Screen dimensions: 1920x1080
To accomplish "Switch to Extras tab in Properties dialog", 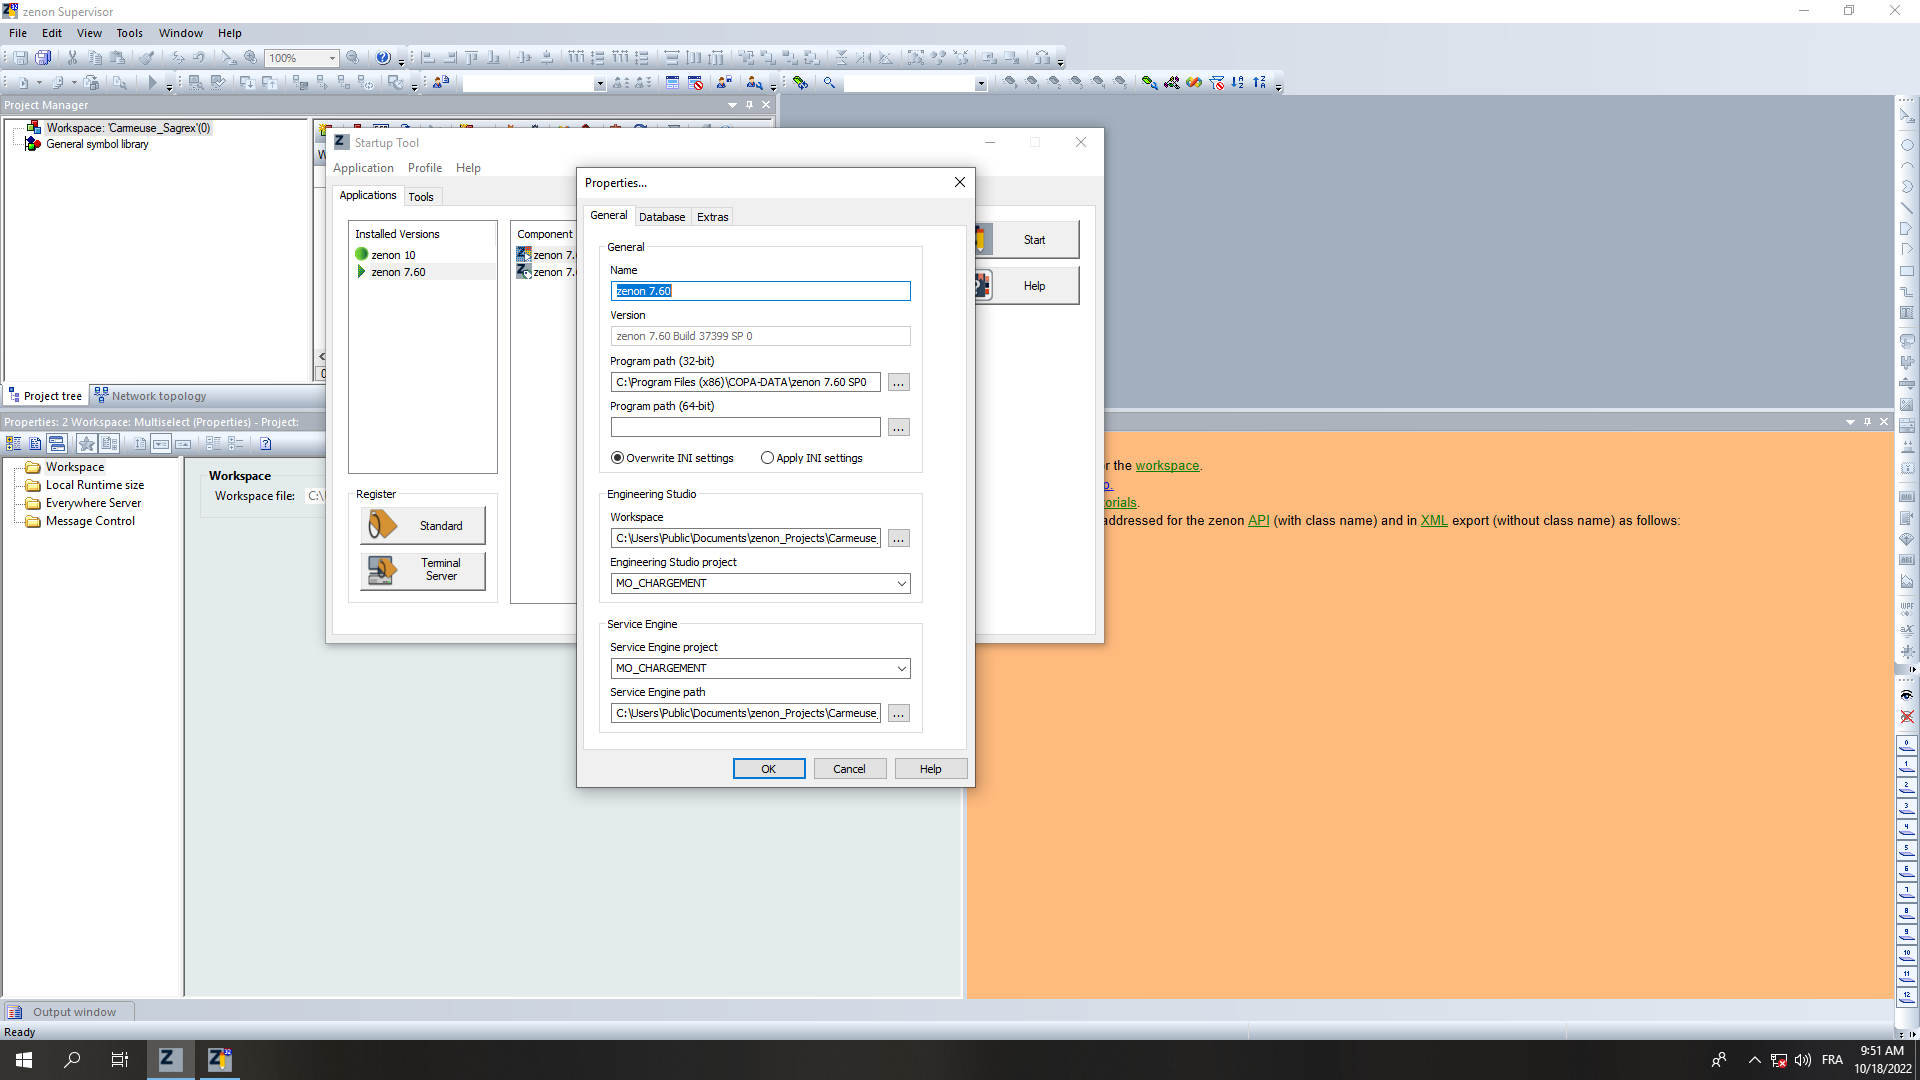I will tap(713, 217).
